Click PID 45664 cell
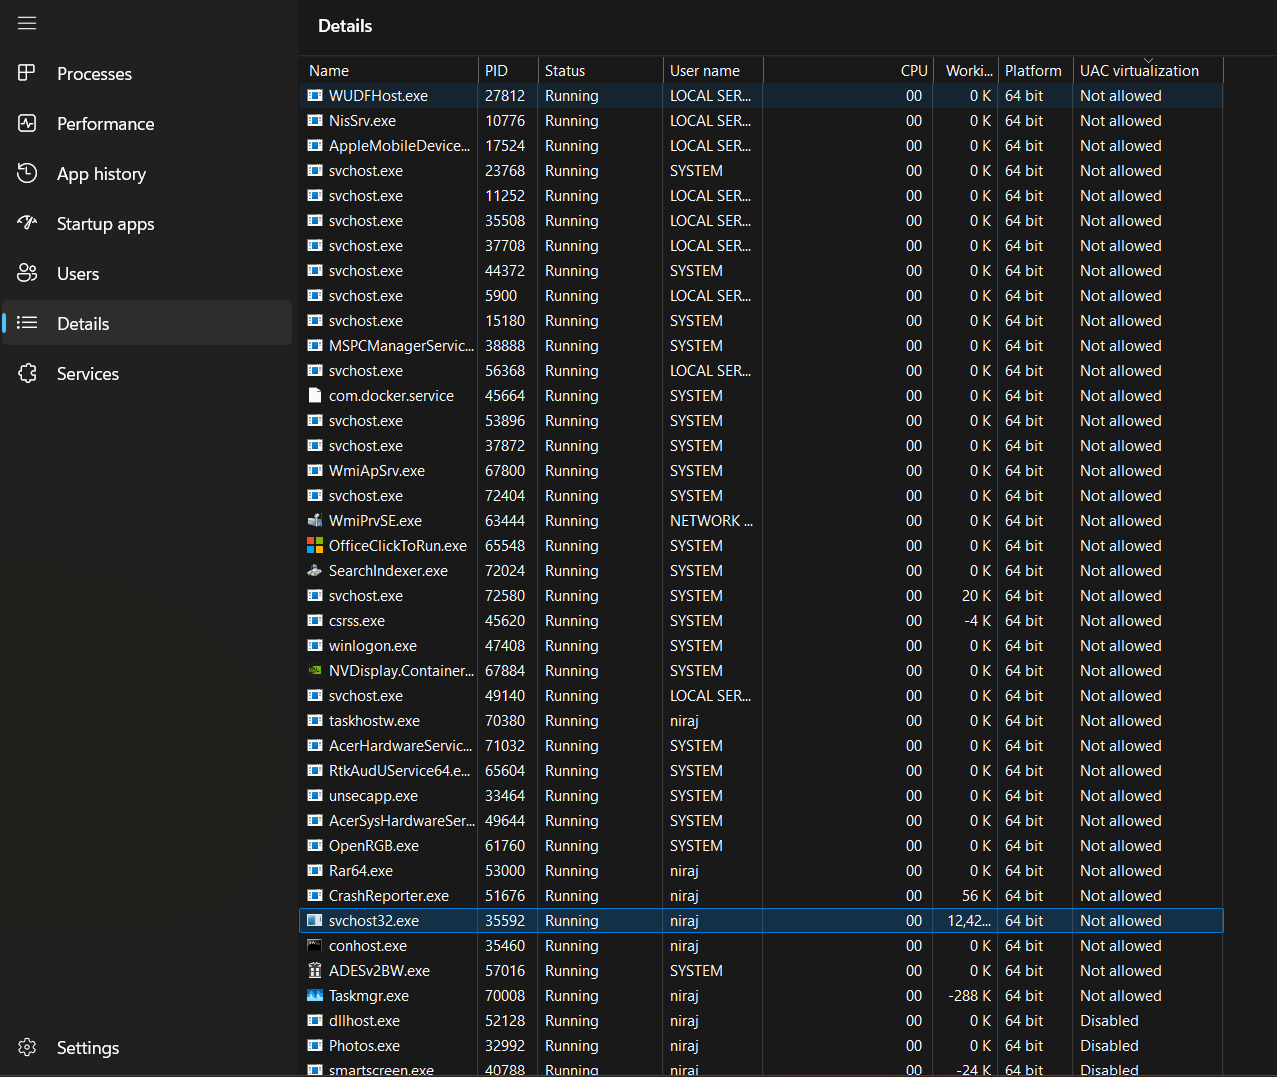This screenshot has width=1277, height=1077. [x=505, y=396]
